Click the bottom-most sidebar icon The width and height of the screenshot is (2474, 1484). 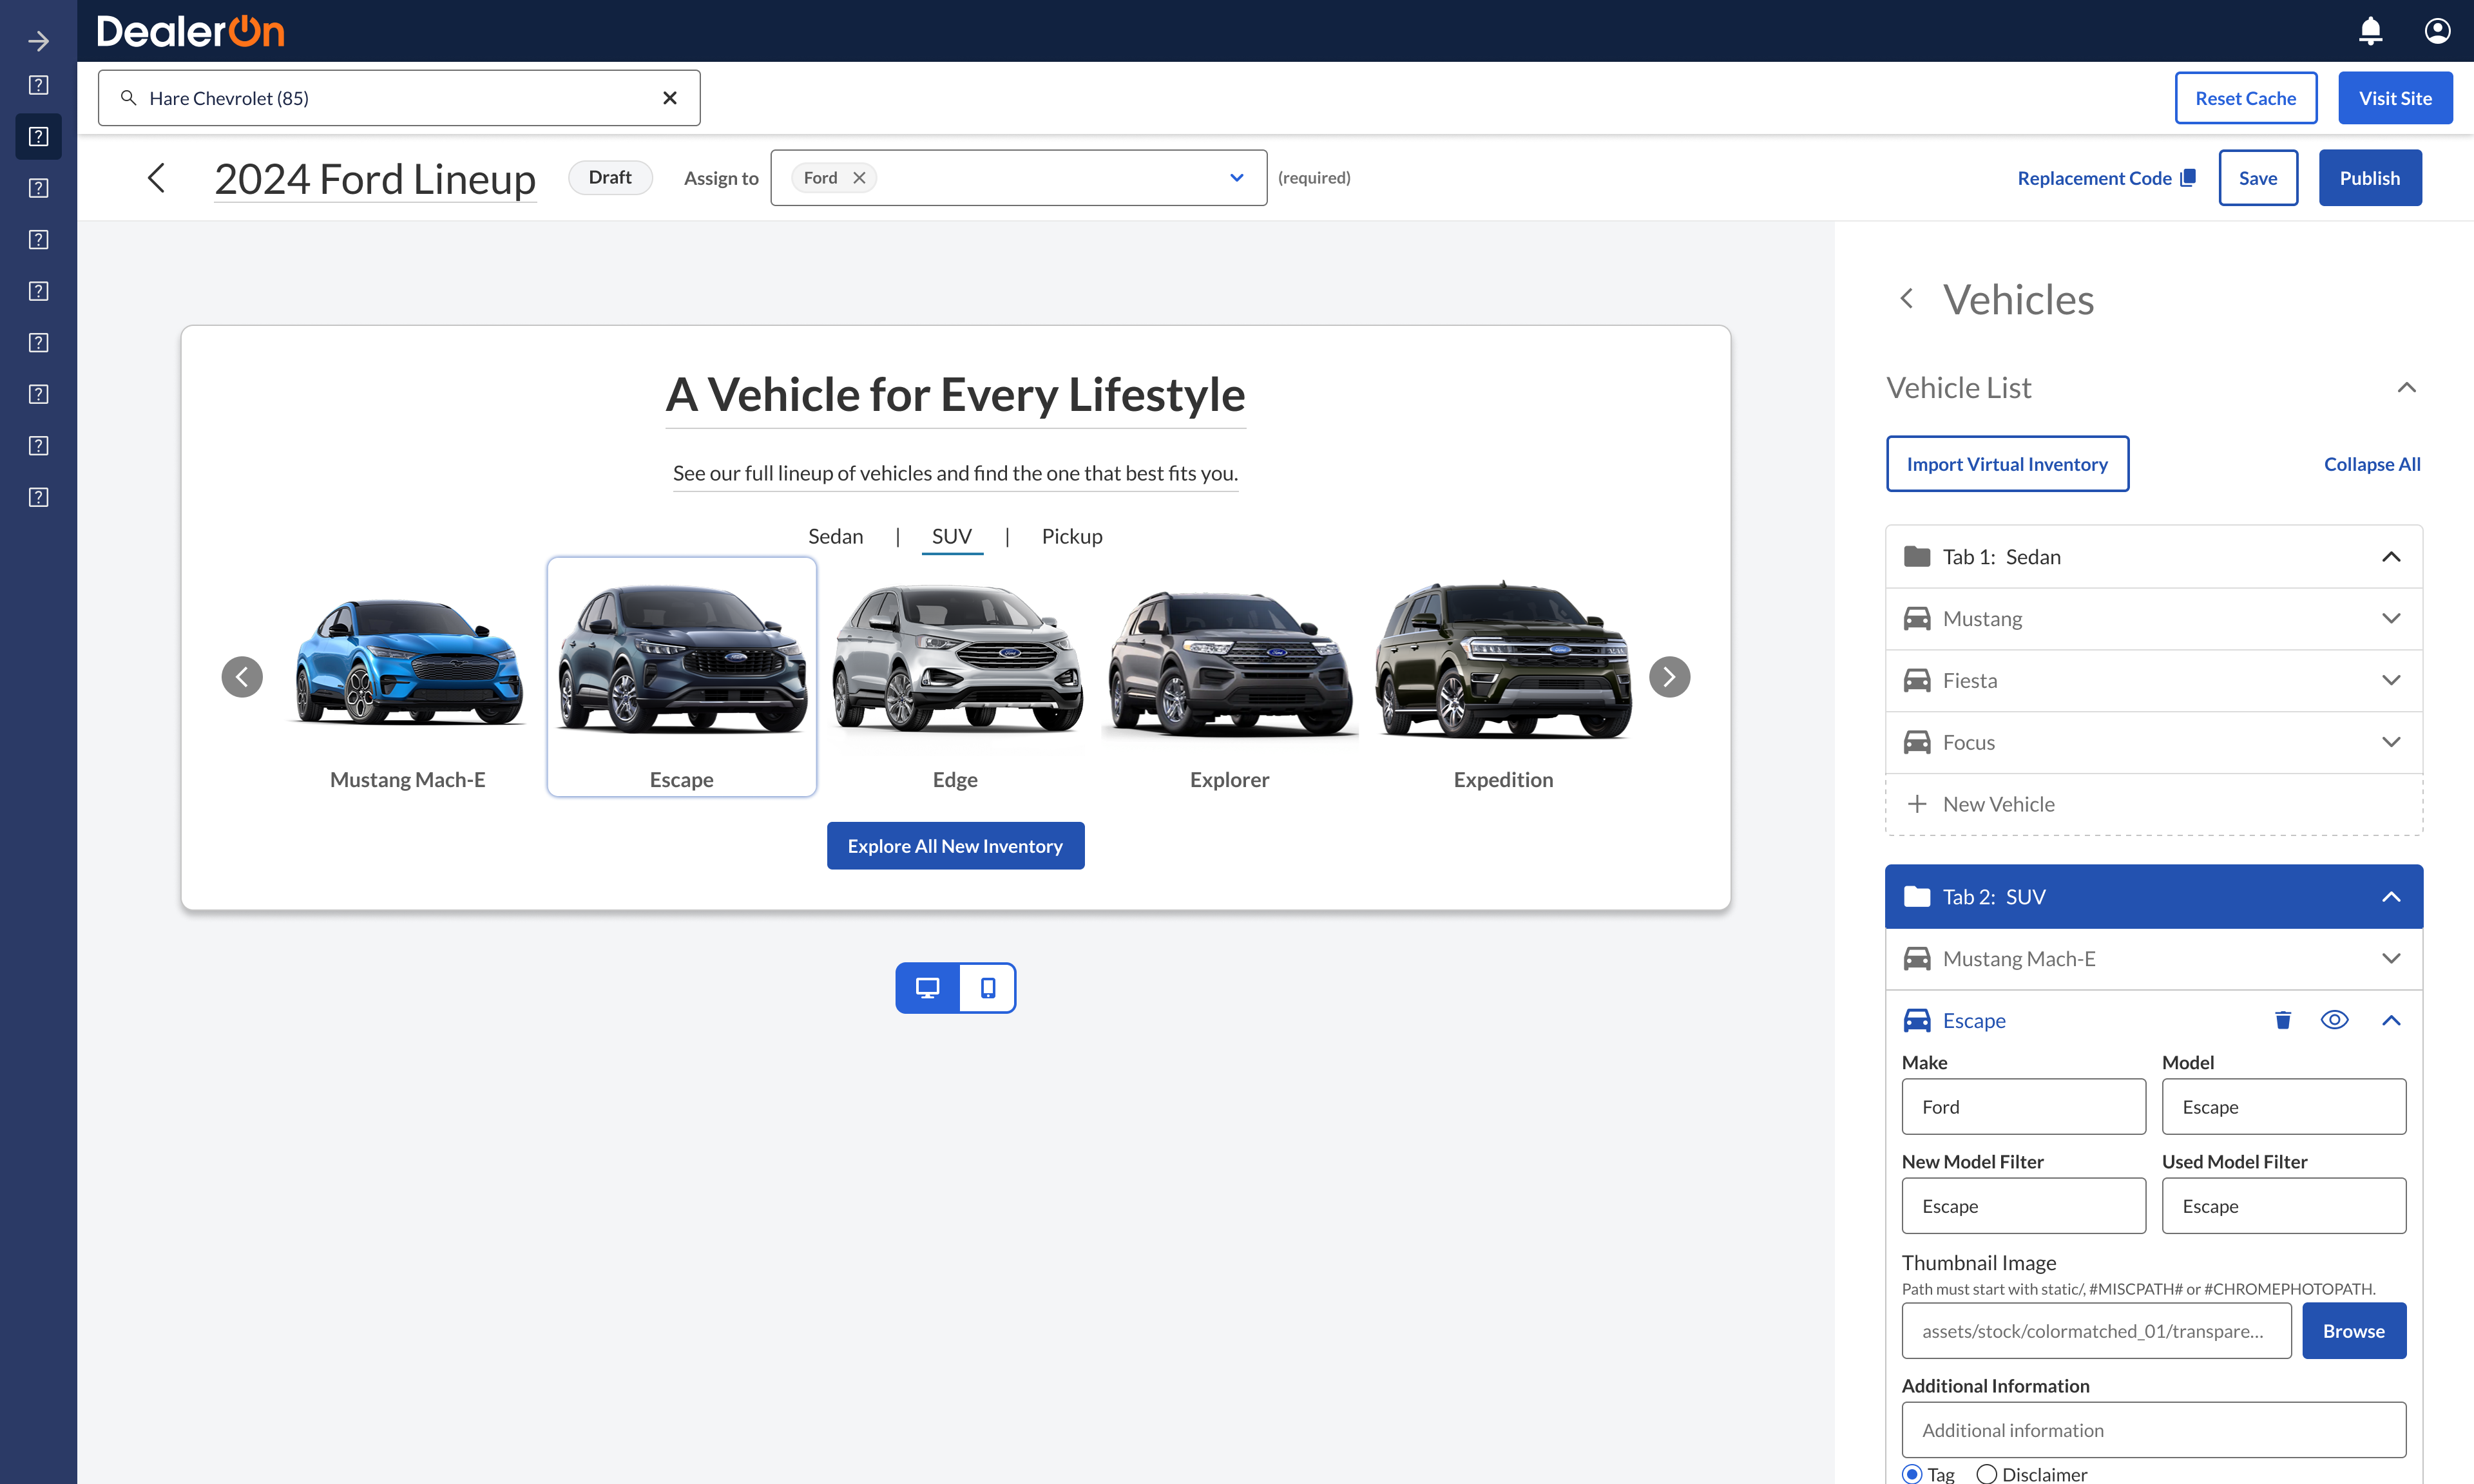point(38,497)
